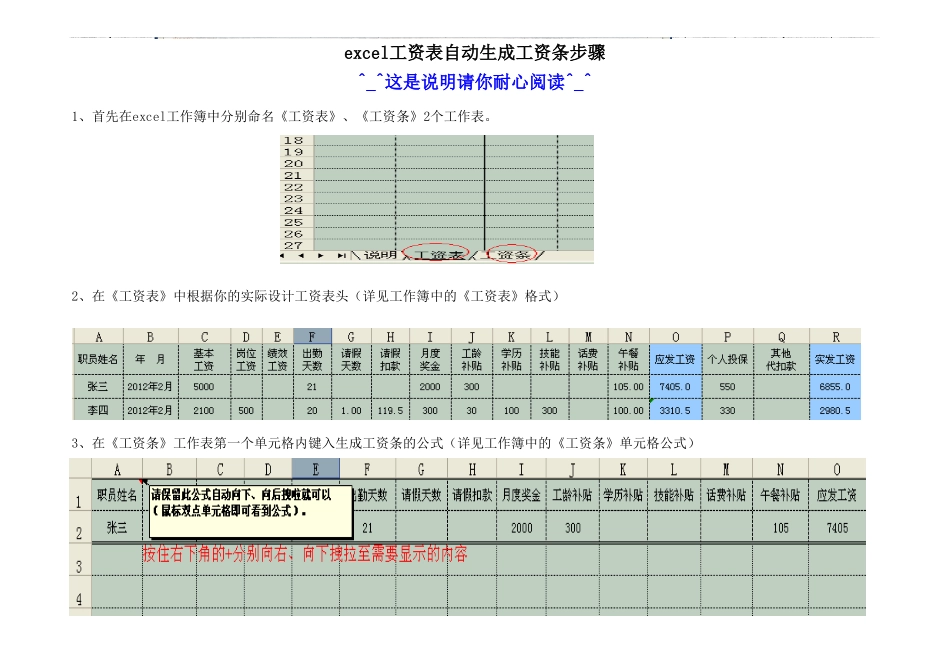The image size is (950, 672).
Task: Click the next-sheet tab scroll arrow
Action: pyautogui.click(x=321, y=256)
